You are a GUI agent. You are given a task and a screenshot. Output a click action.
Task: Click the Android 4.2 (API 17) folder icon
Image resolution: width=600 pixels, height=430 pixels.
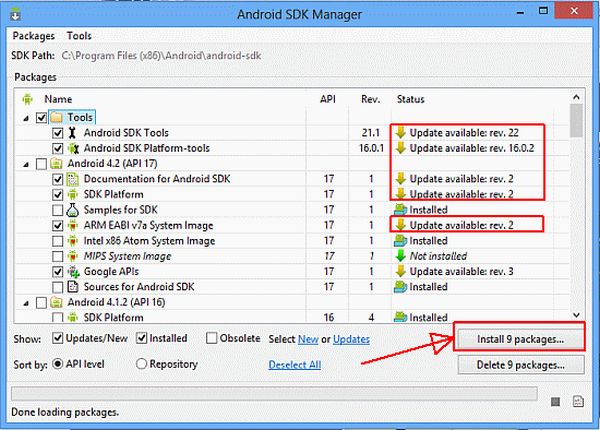(56, 164)
